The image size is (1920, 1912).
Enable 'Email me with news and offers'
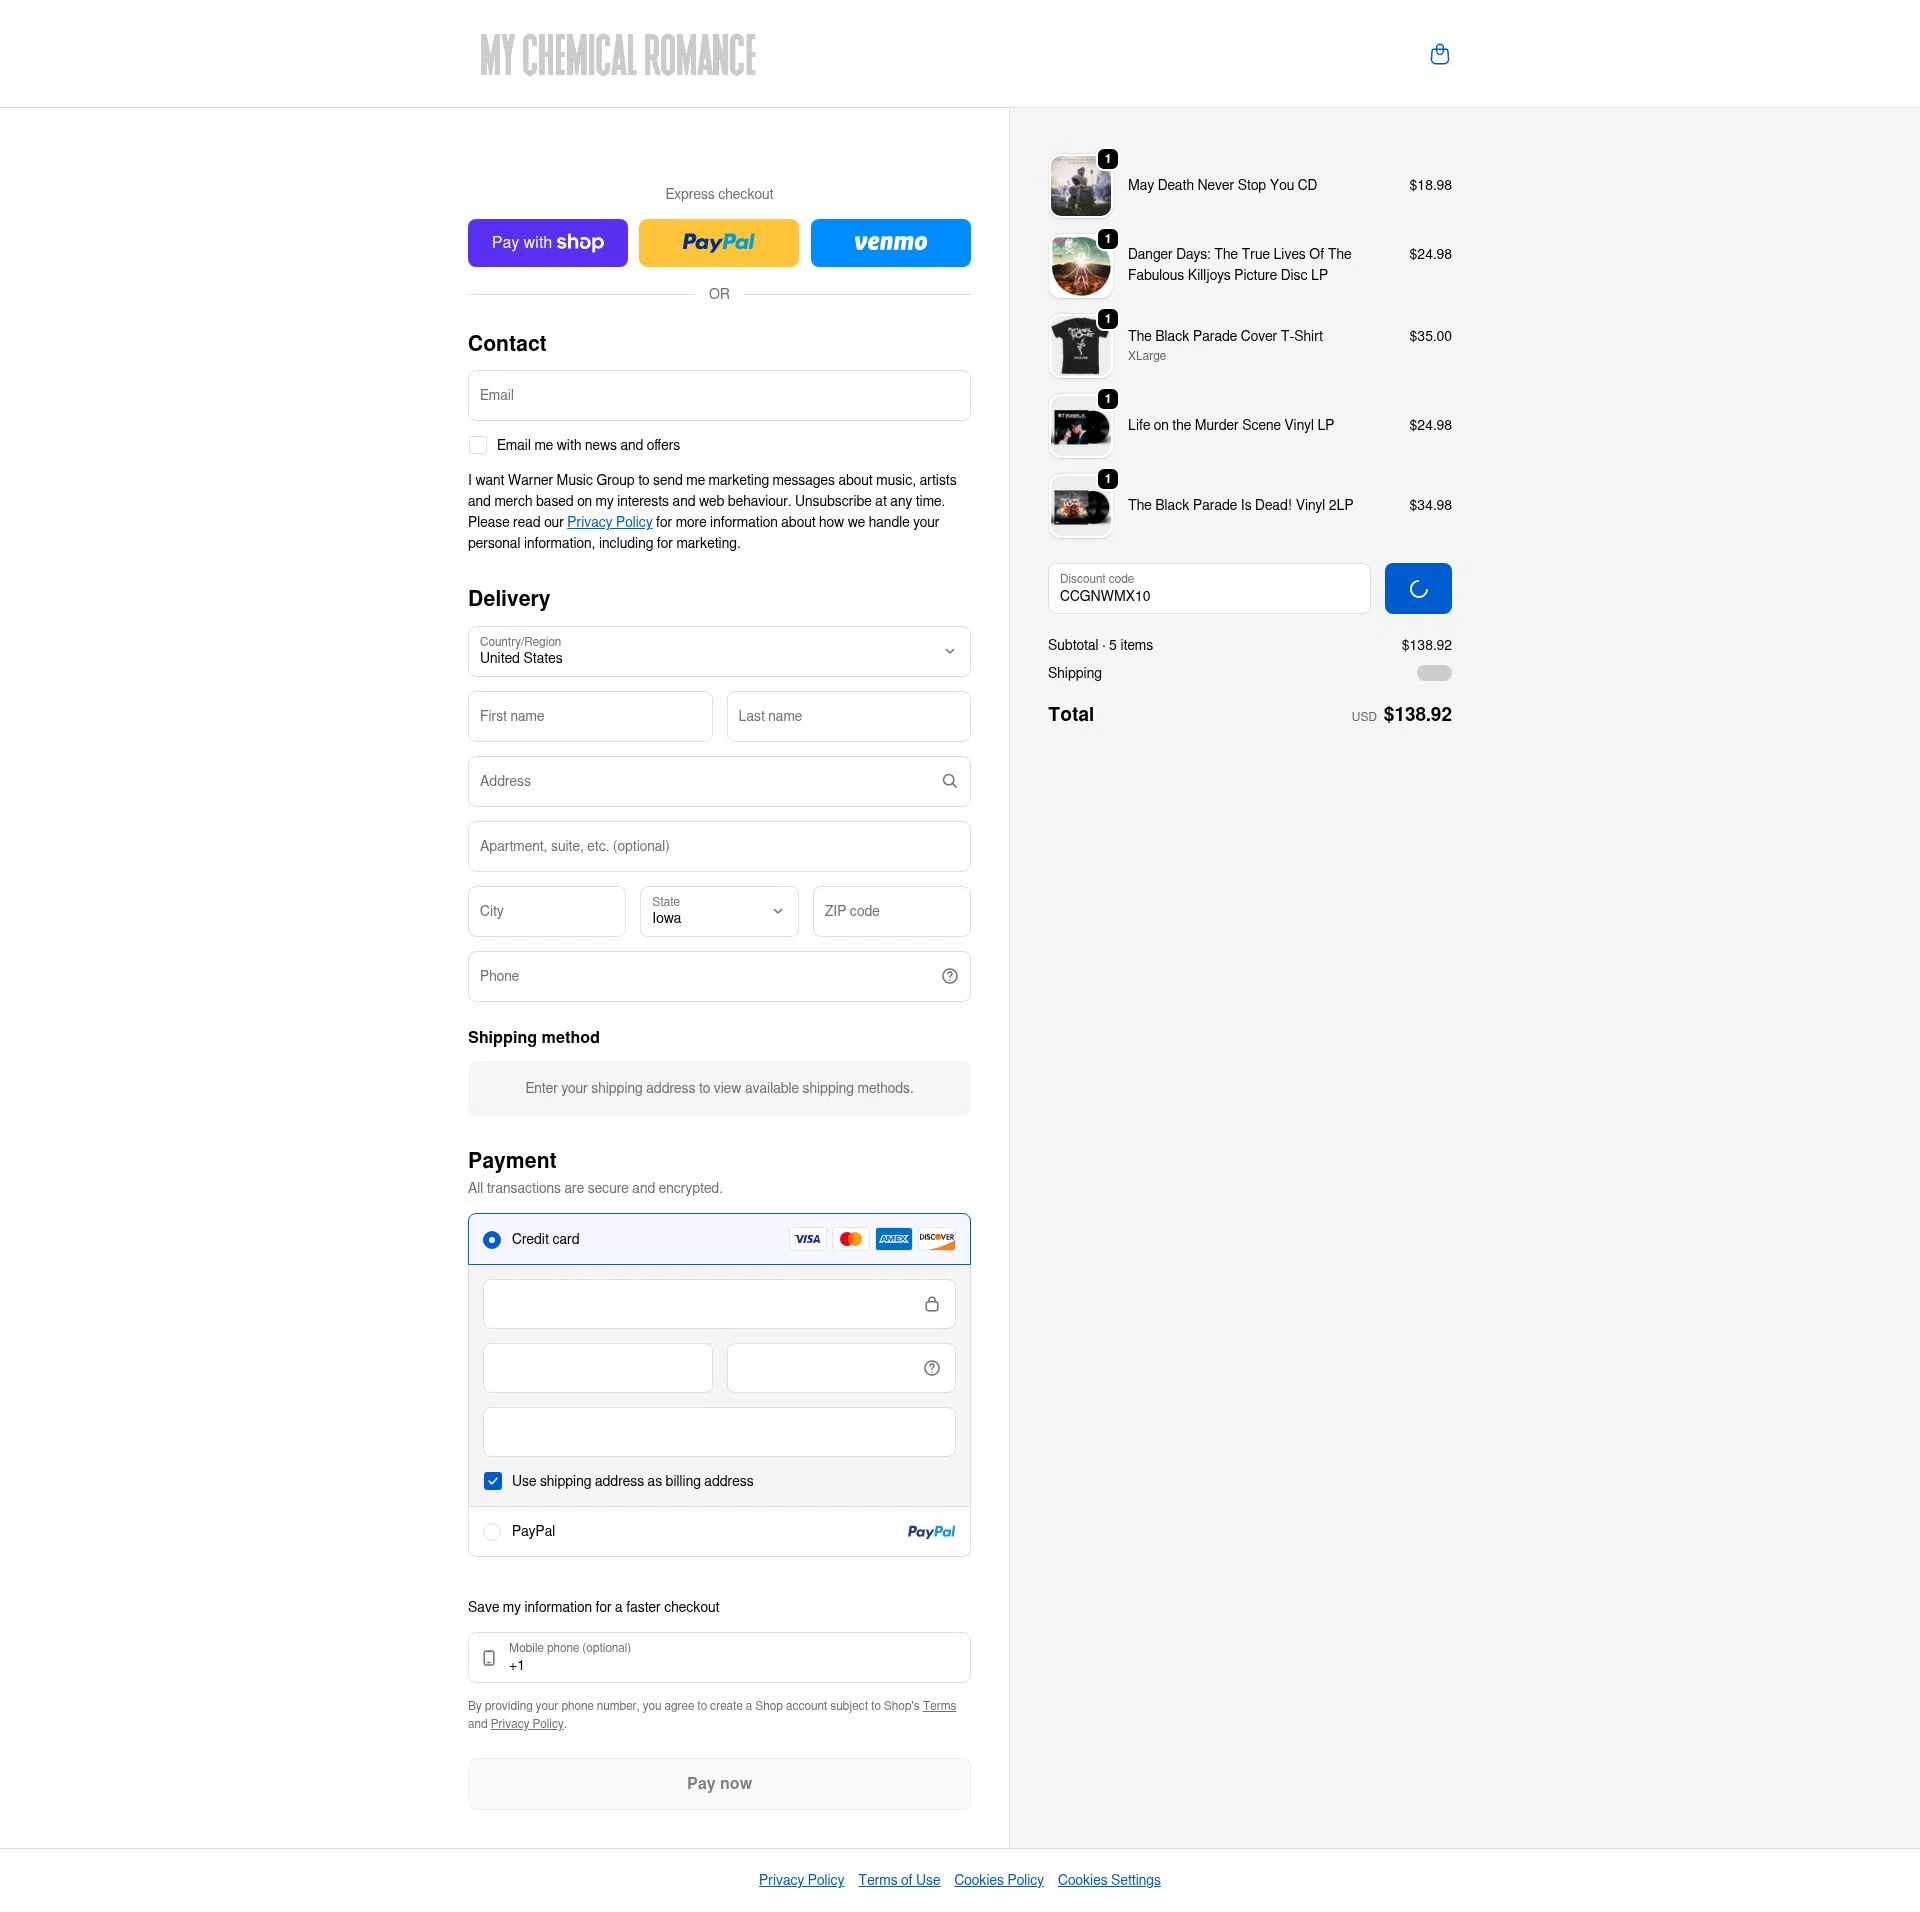click(477, 445)
